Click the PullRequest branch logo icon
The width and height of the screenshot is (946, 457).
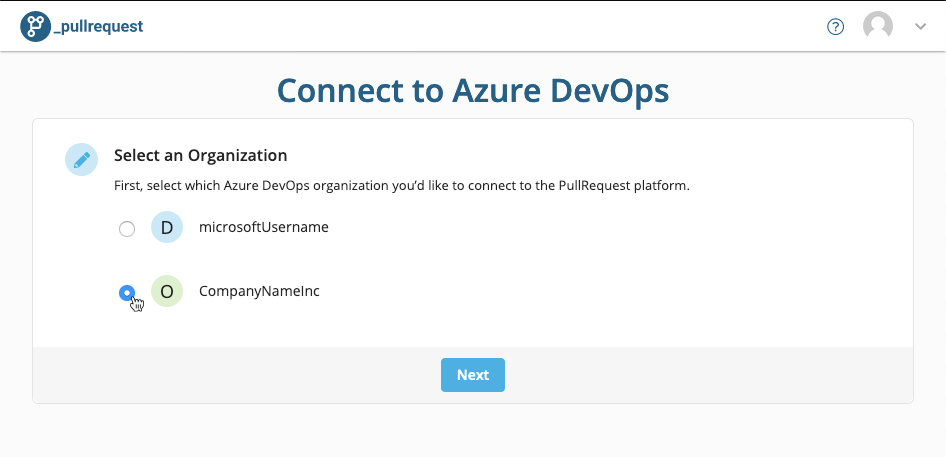point(35,27)
